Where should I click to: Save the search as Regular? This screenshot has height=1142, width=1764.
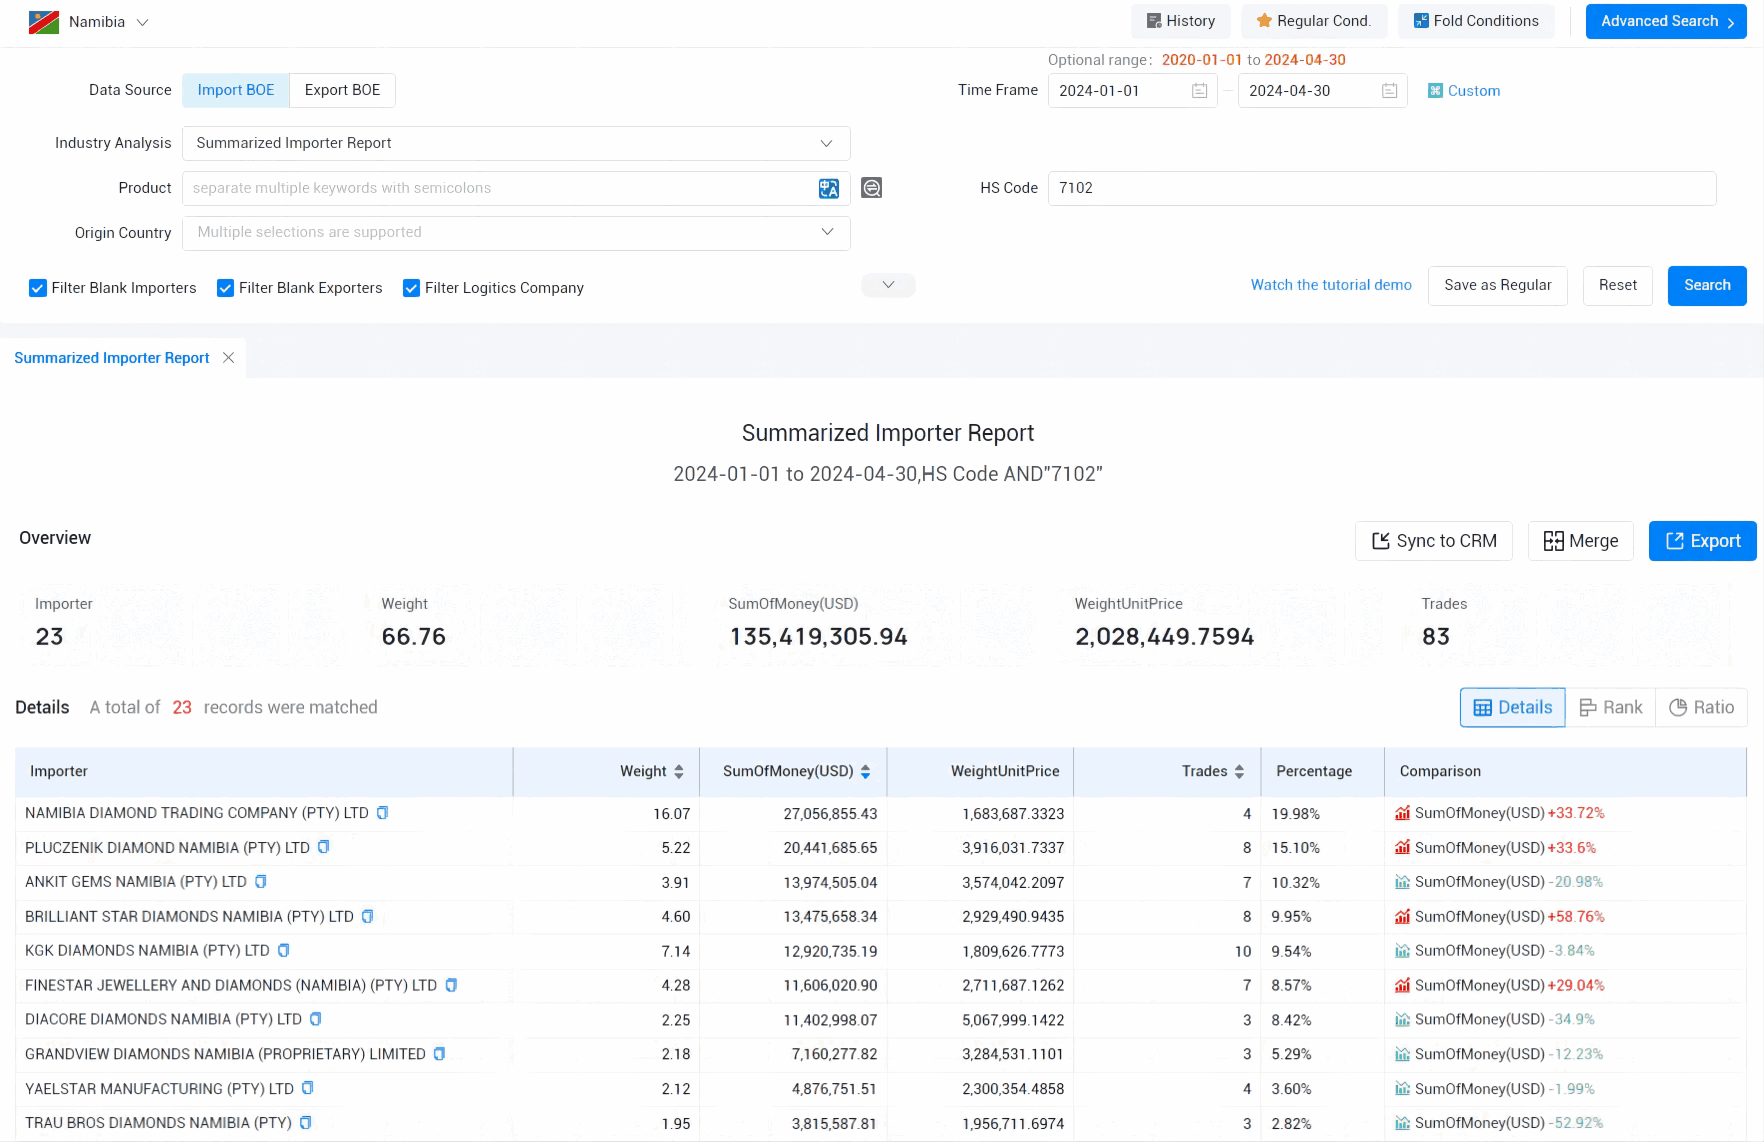click(x=1497, y=286)
